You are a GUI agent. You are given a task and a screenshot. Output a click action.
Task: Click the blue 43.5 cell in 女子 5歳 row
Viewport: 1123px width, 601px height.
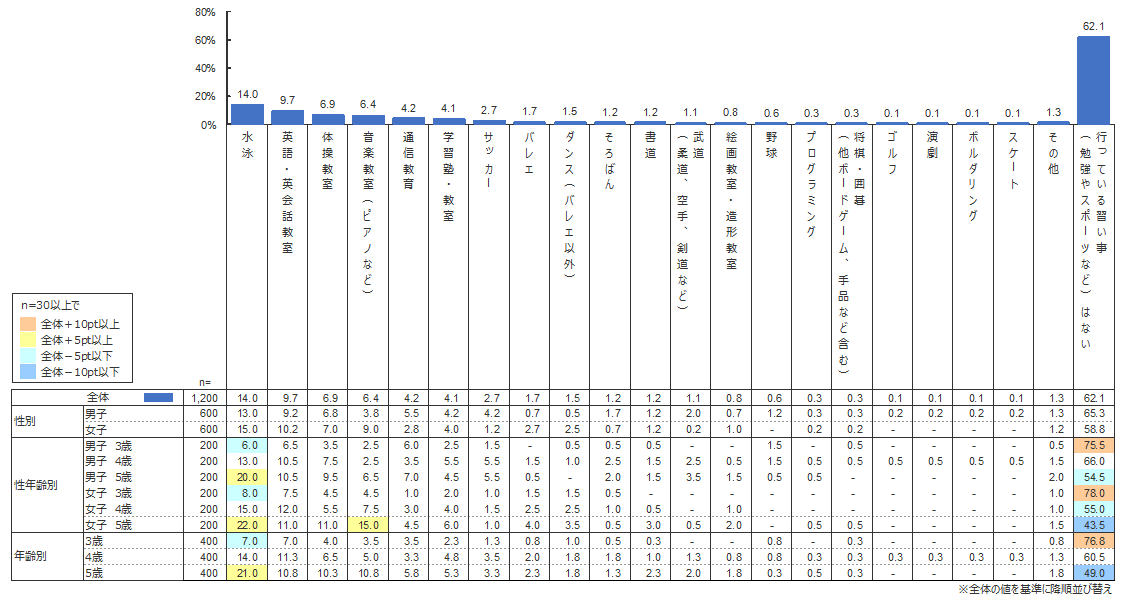1093,525
